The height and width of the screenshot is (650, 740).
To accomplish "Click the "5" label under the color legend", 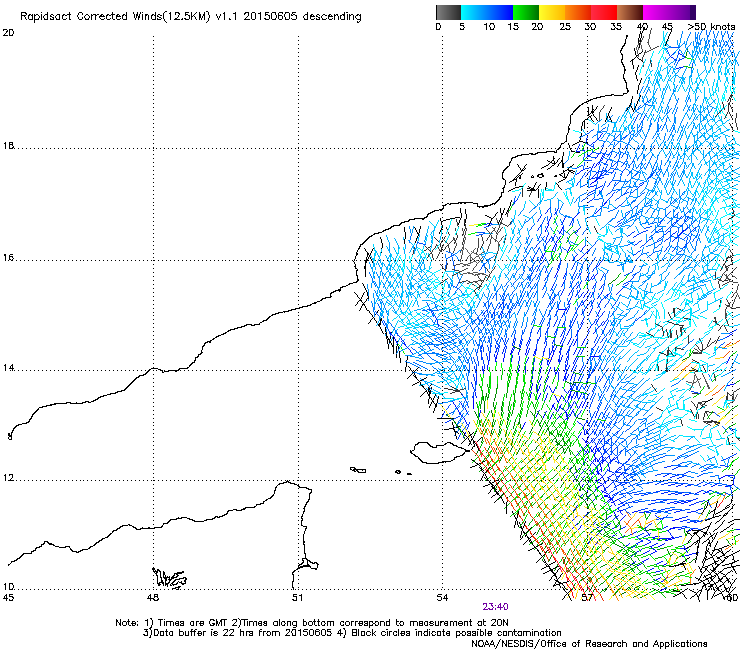I will (462, 27).
